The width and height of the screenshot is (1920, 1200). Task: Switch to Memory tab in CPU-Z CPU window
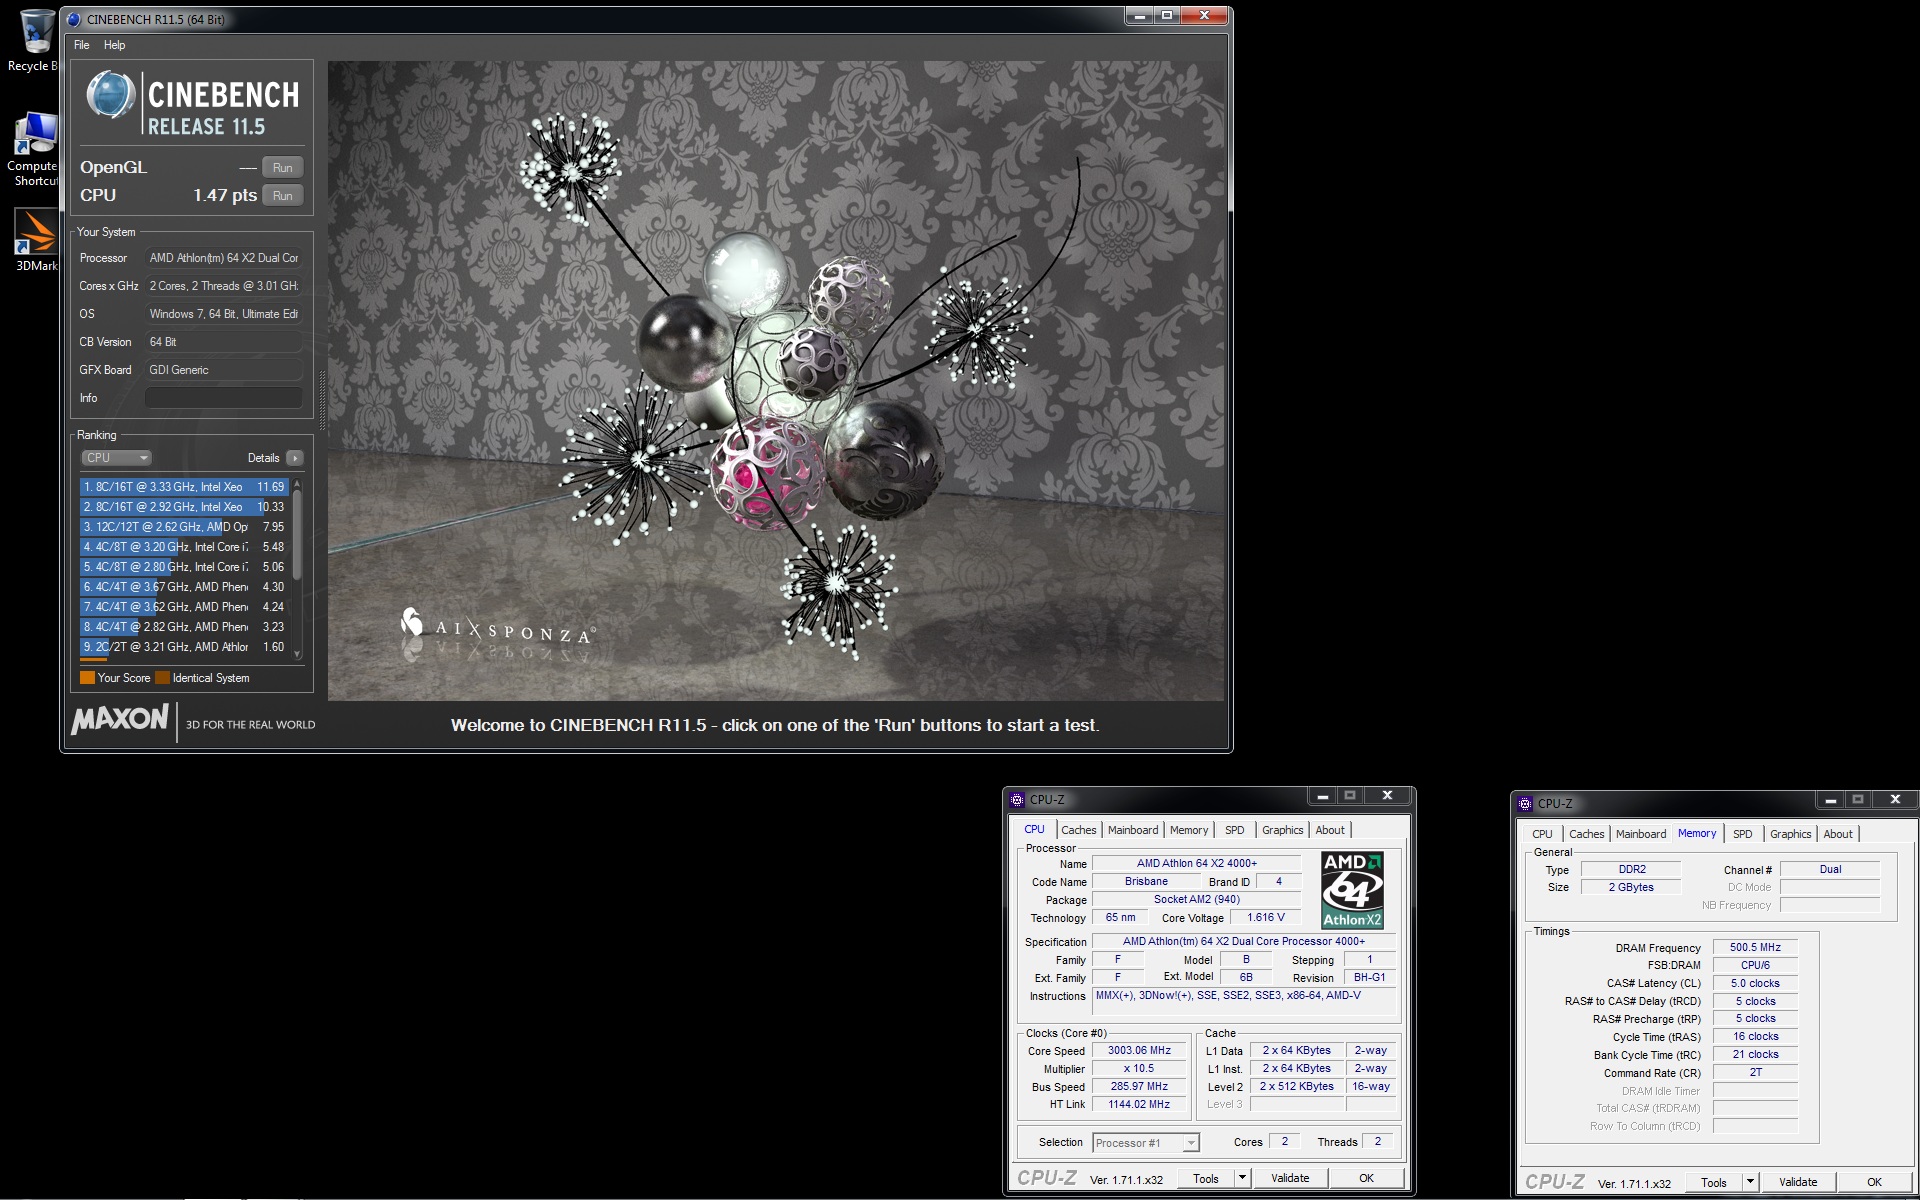[1189, 830]
